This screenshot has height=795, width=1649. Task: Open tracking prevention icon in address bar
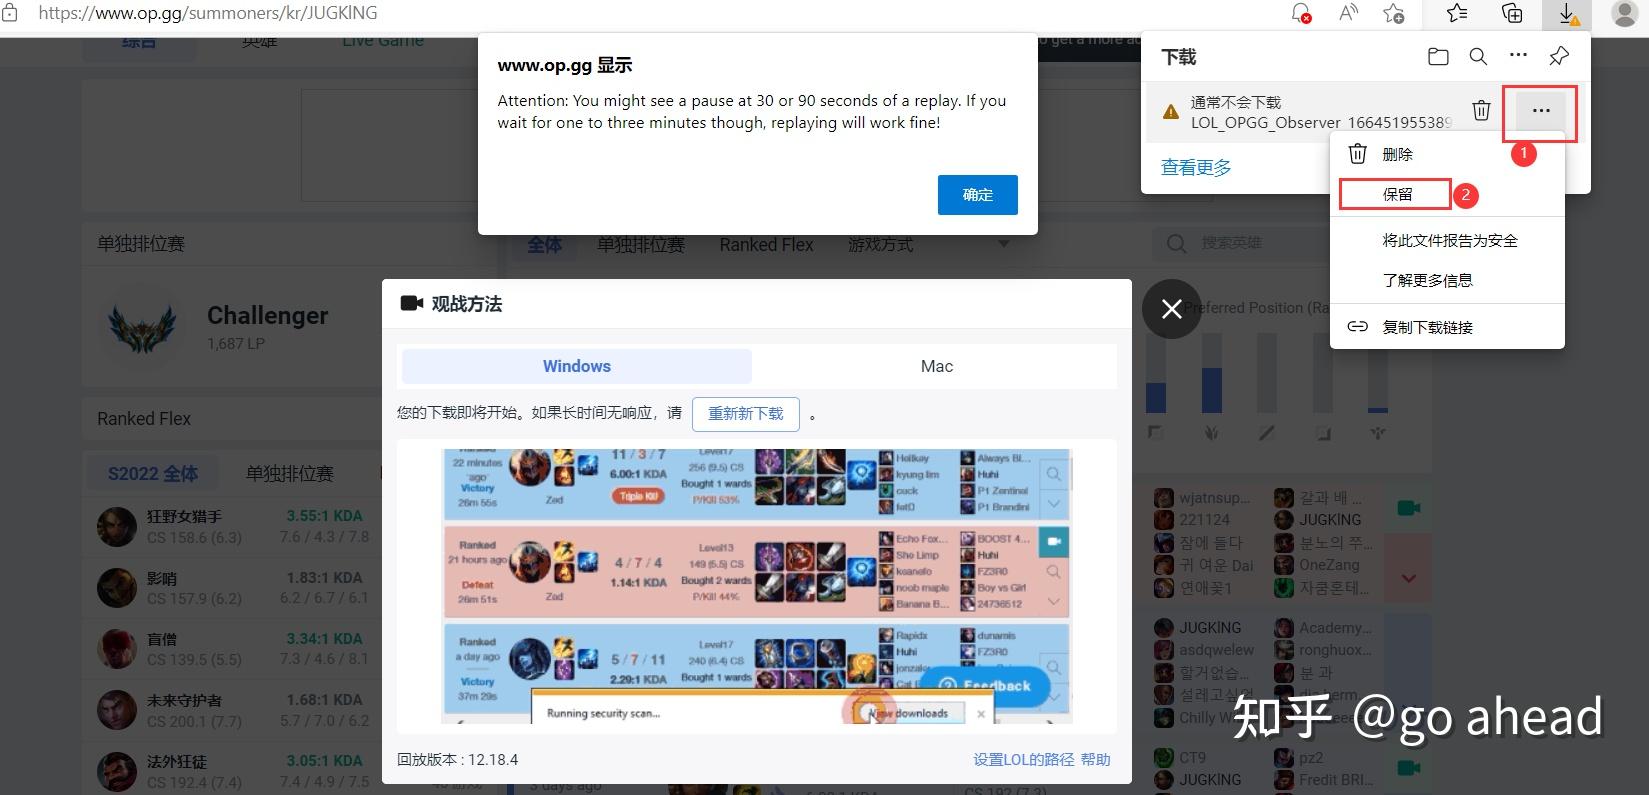[x=1300, y=13]
